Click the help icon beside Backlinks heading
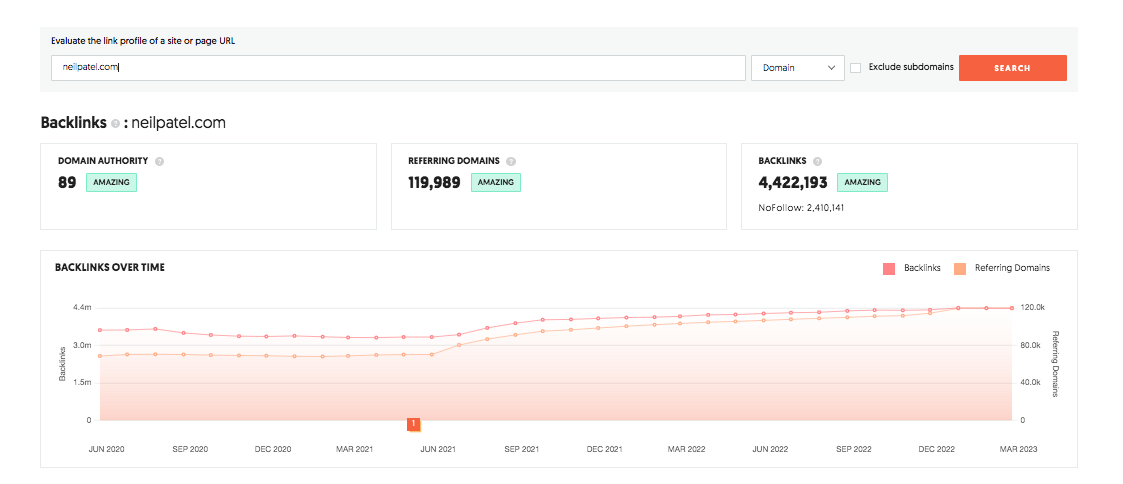1123x484 pixels. [115, 124]
